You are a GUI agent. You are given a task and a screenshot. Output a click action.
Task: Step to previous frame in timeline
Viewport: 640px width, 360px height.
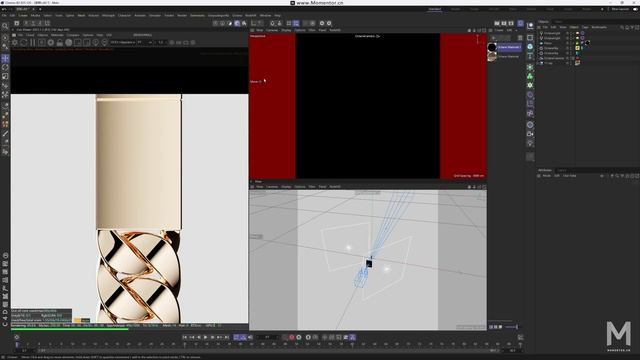pos(198,337)
